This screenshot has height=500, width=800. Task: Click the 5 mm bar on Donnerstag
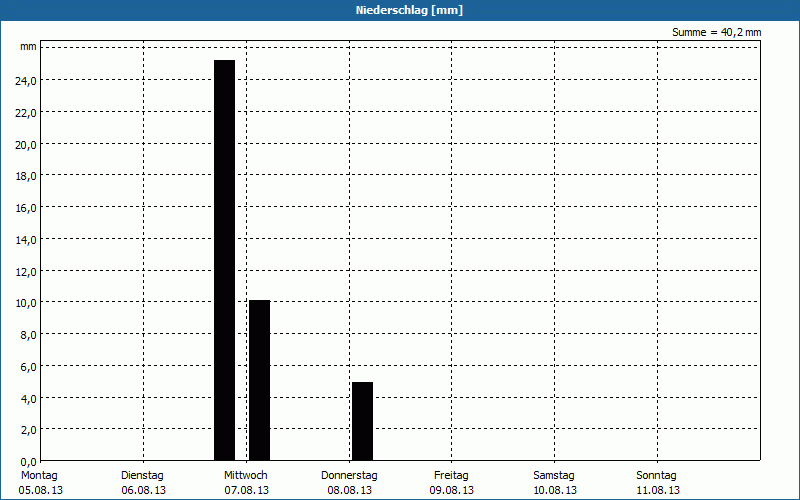(363, 421)
